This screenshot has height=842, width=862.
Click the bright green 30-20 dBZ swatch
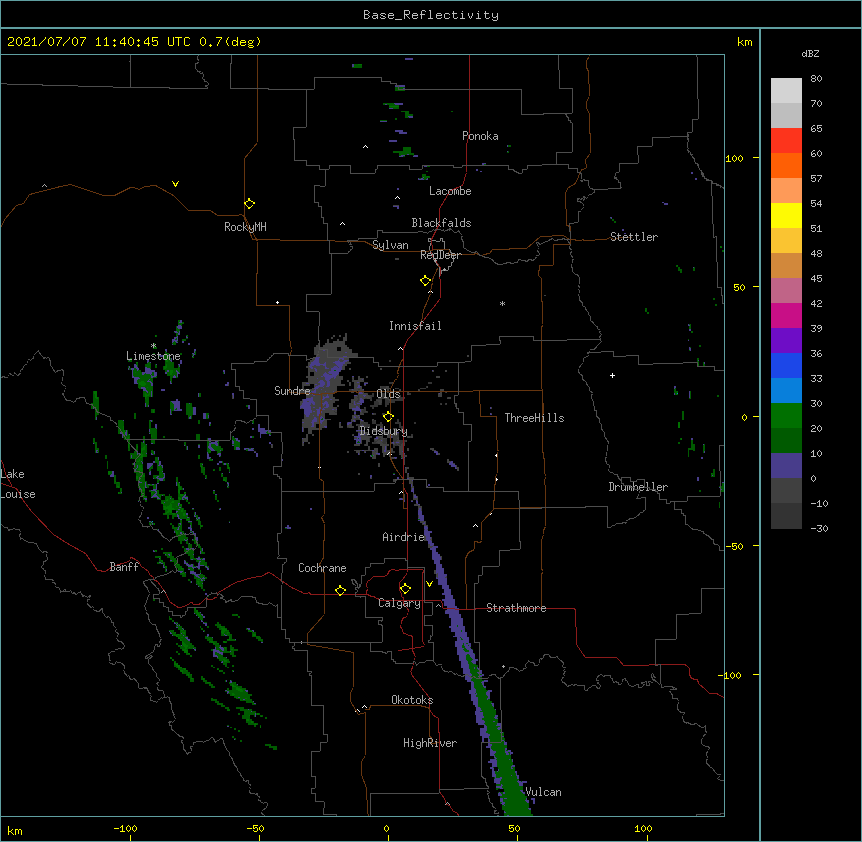[786, 416]
